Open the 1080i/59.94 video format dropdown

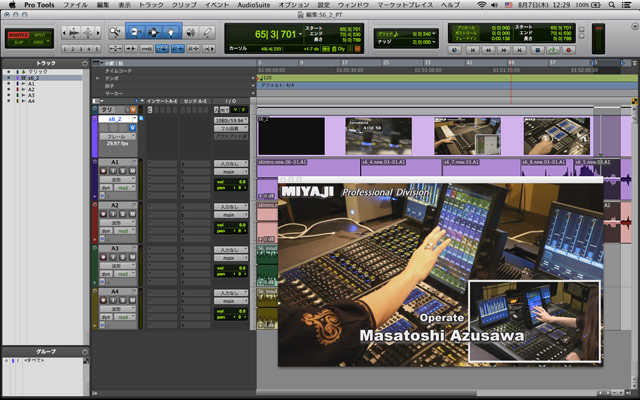pyautogui.click(x=231, y=121)
